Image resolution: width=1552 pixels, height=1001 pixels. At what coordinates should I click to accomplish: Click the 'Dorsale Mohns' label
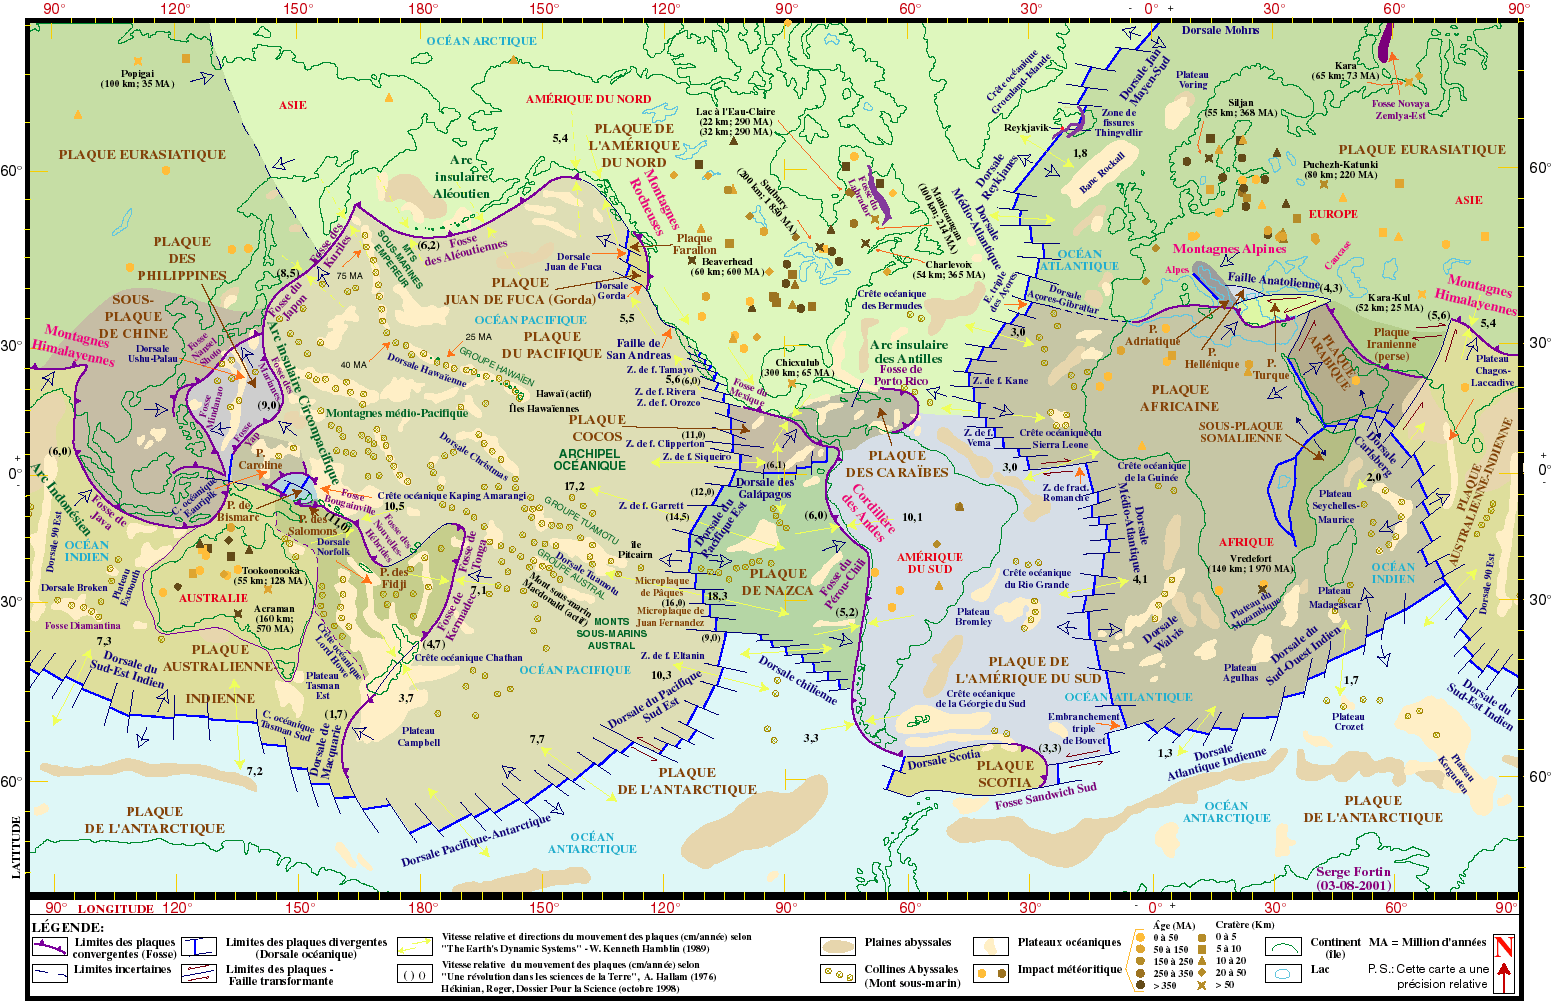point(1220,30)
